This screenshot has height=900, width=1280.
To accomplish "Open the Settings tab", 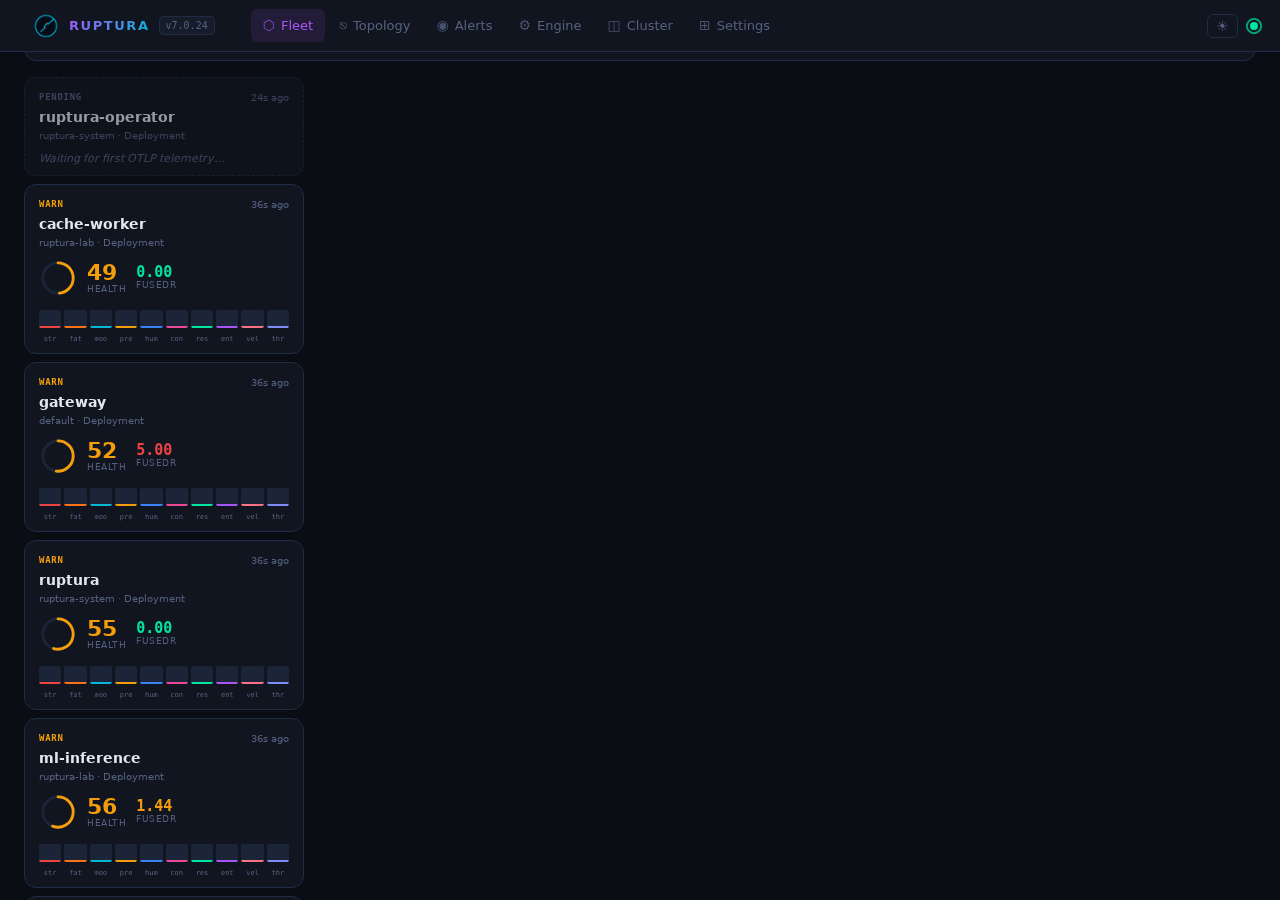I will click(734, 26).
